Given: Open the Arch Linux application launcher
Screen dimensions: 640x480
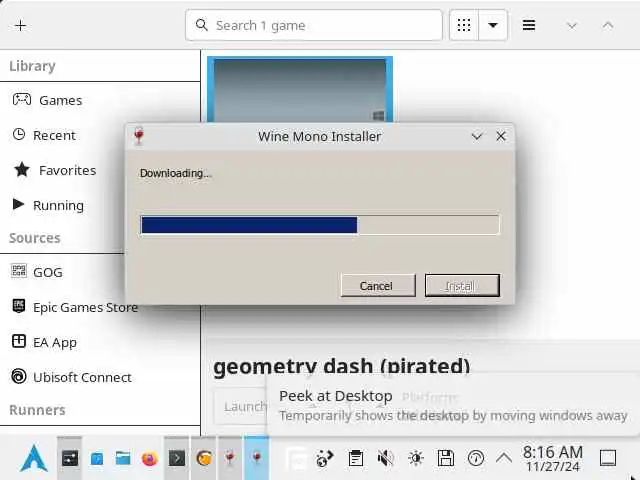Looking at the screenshot, I should point(34,458).
